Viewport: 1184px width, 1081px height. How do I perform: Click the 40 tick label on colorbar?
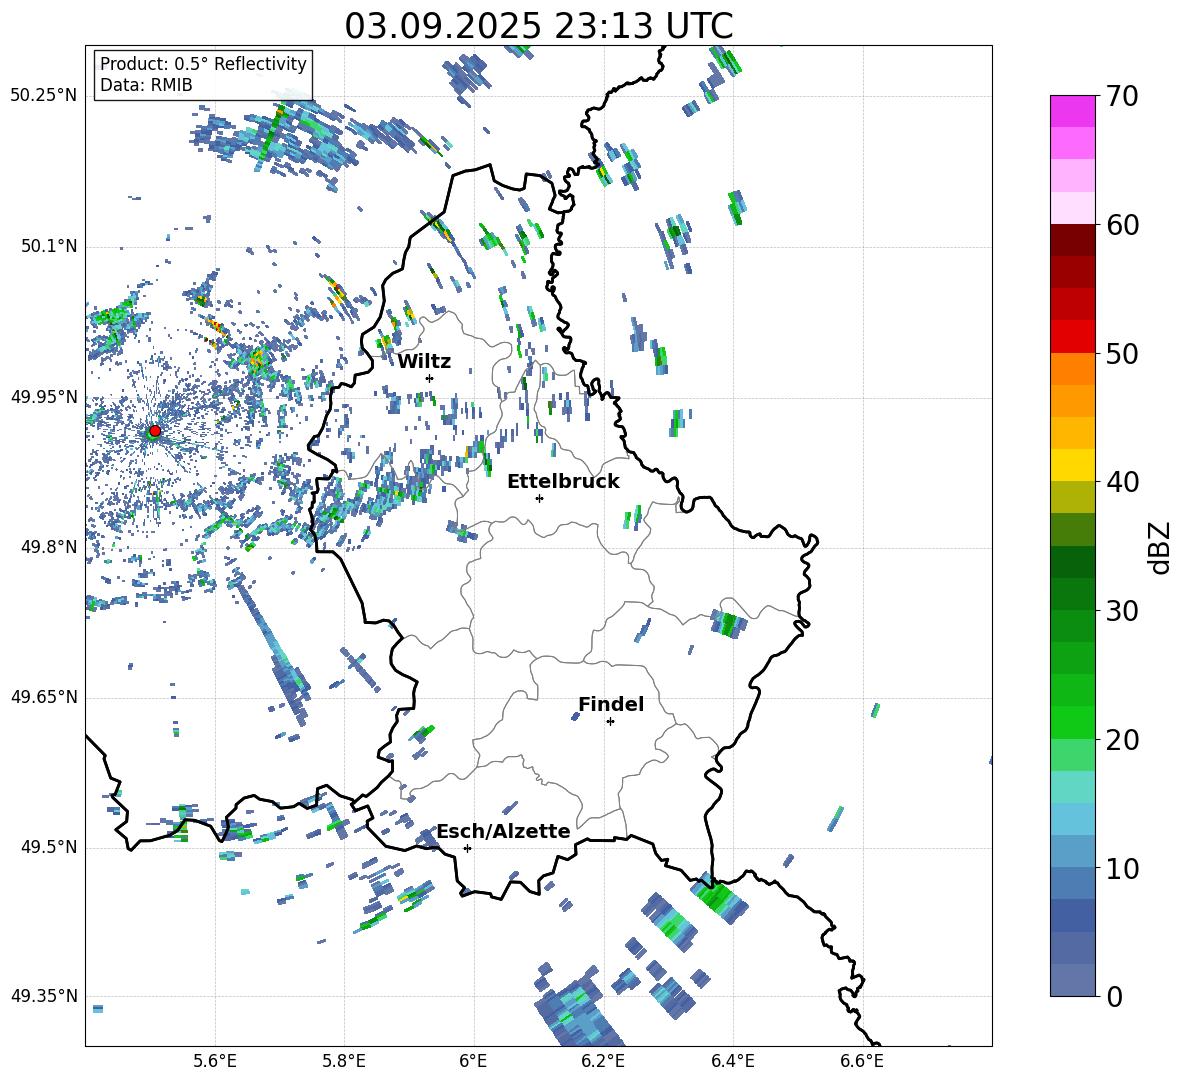pyautogui.click(x=1122, y=482)
